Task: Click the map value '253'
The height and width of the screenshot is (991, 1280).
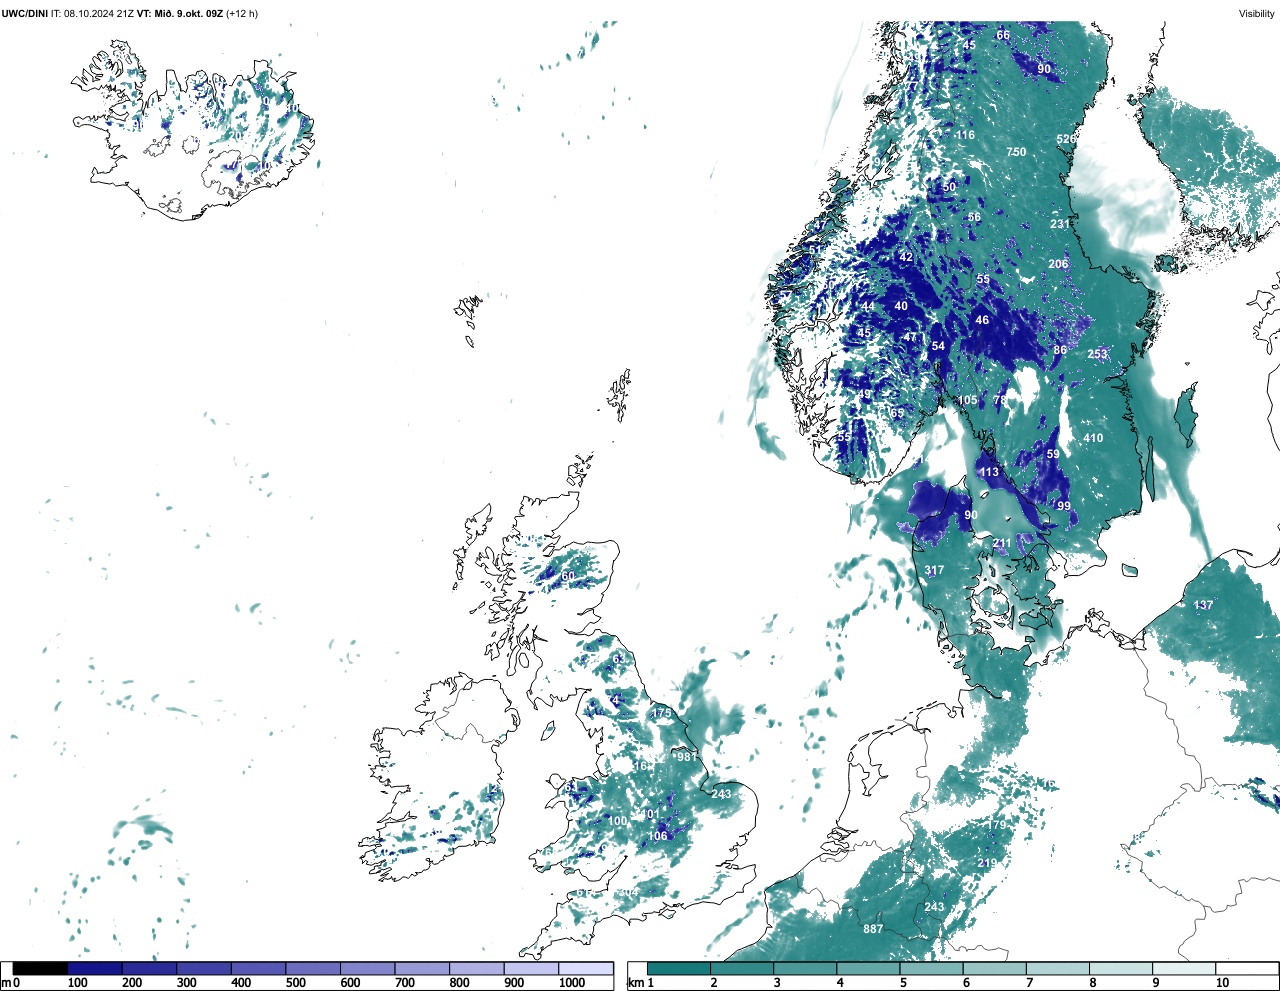Action: coord(1098,354)
